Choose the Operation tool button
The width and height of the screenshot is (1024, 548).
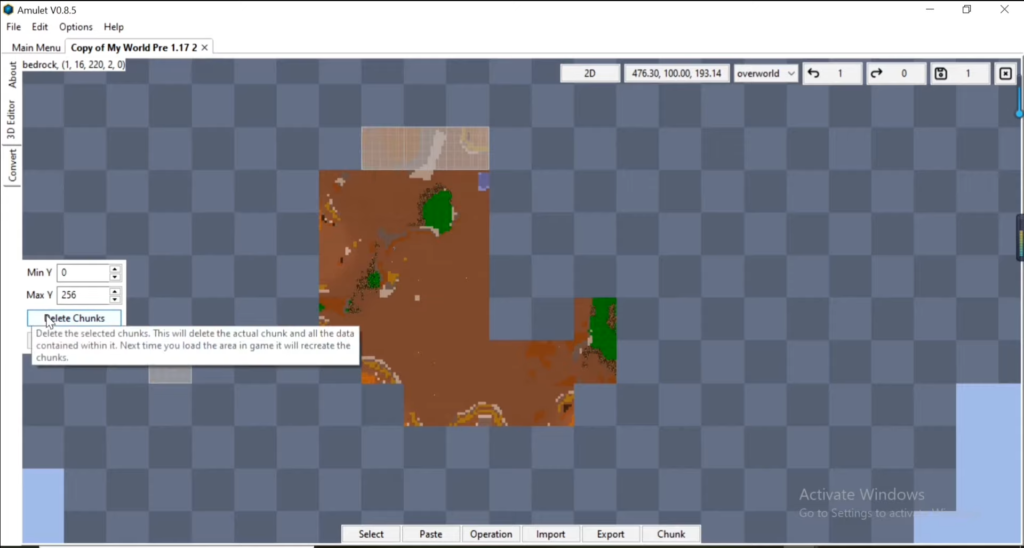pos(491,534)
